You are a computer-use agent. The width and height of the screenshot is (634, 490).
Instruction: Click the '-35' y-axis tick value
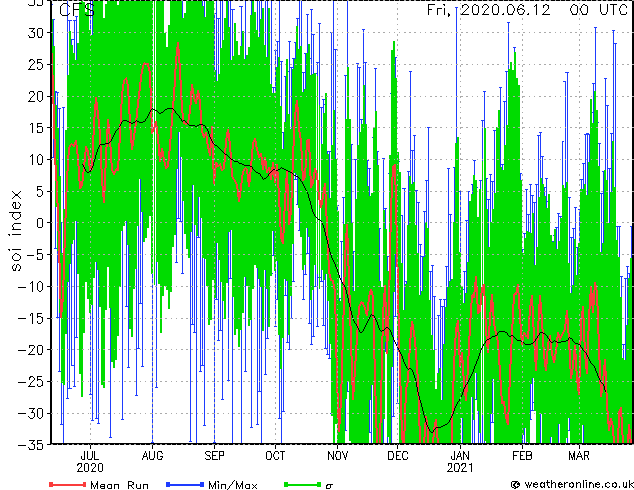pos(32,445)
